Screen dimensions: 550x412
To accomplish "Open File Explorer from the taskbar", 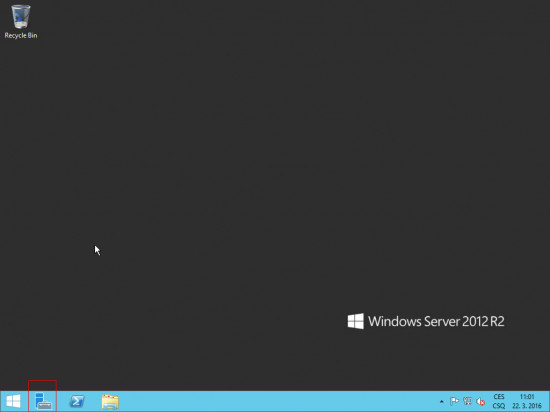I will pyautogui.click(x=110, y=401).
